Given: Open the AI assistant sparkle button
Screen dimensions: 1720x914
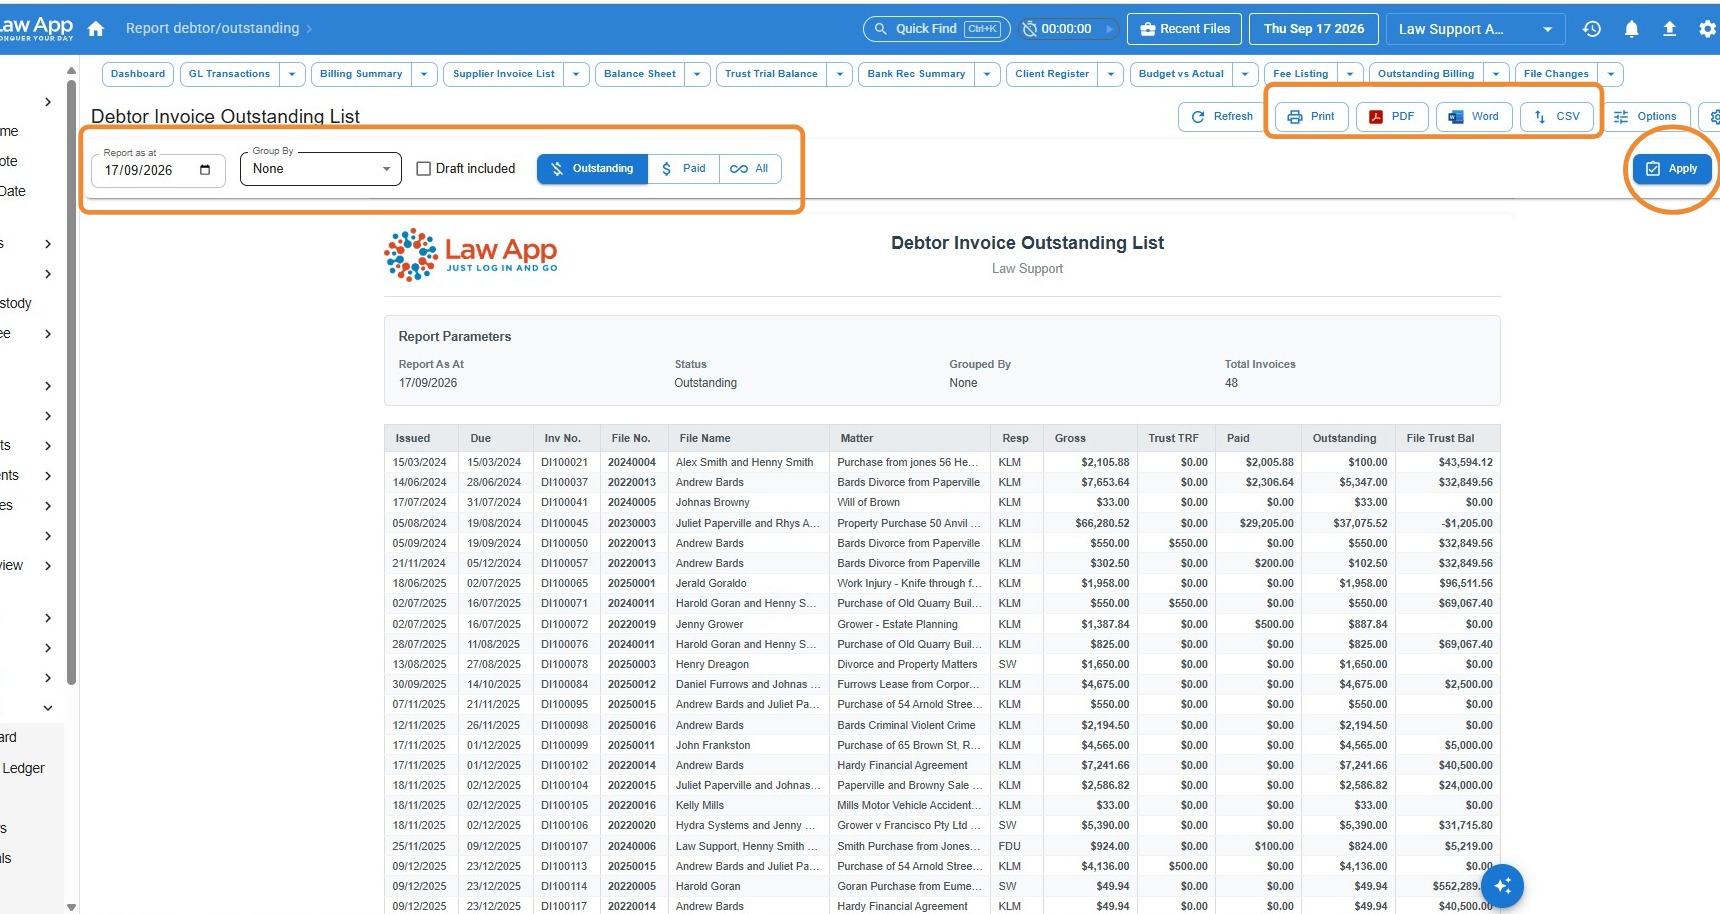Looking at the screenshot, I should [x=1502, y=885].
